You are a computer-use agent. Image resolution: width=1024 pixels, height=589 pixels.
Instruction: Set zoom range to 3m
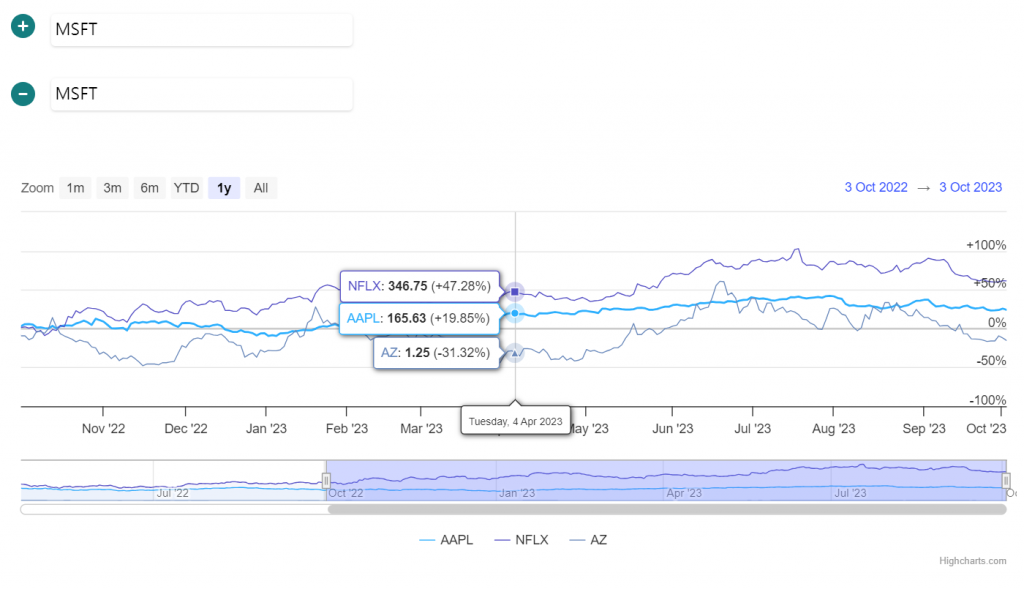tap(112, 188)
